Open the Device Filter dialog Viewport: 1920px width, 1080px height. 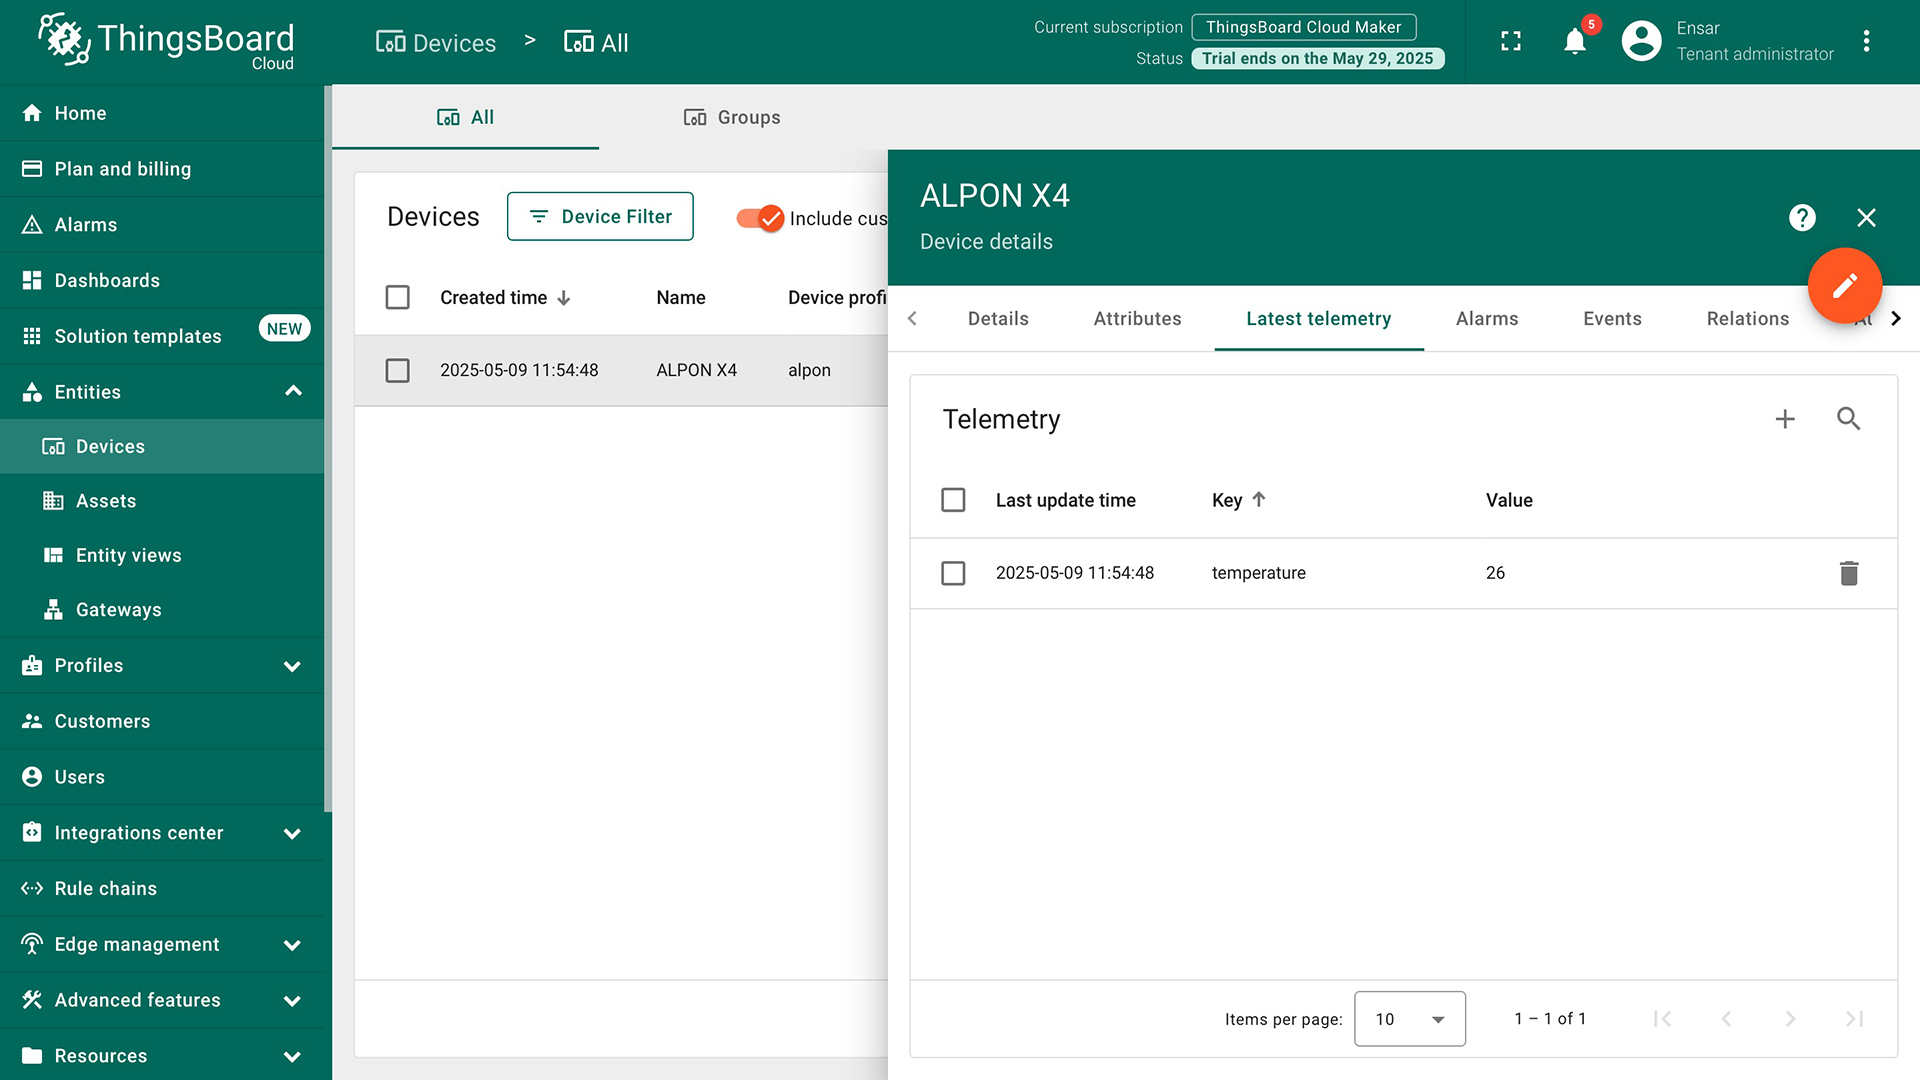tap(600, 216)
